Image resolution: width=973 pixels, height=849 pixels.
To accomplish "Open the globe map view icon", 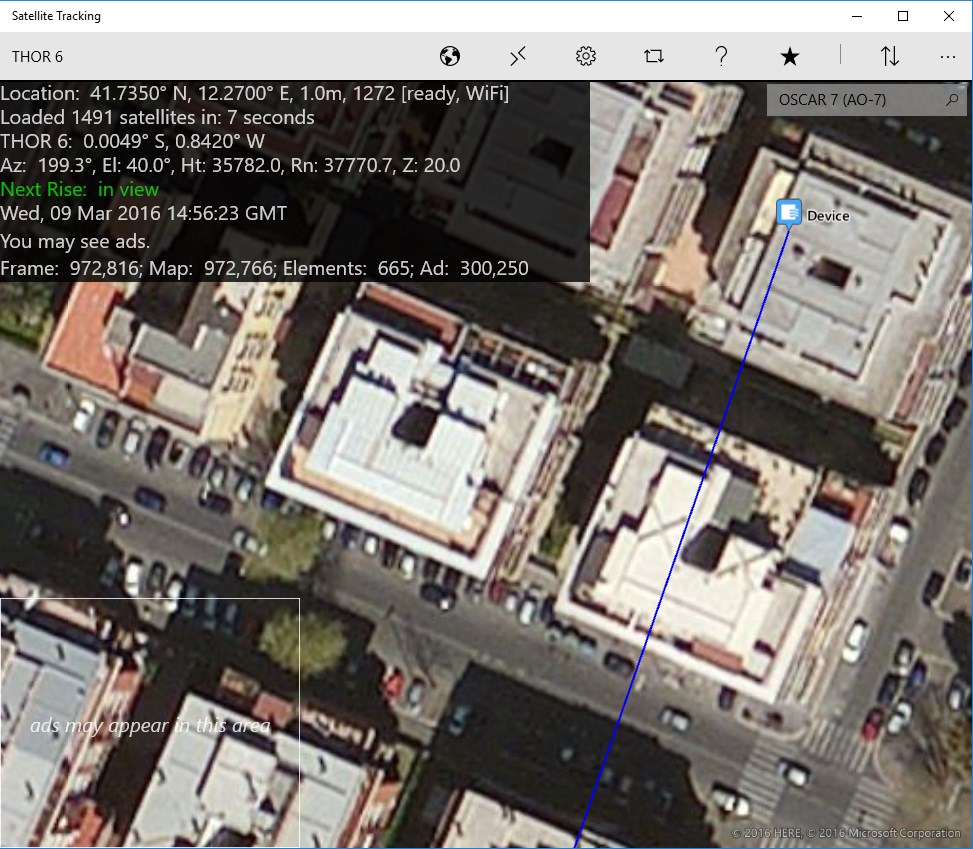I will (x=450, y=56).
